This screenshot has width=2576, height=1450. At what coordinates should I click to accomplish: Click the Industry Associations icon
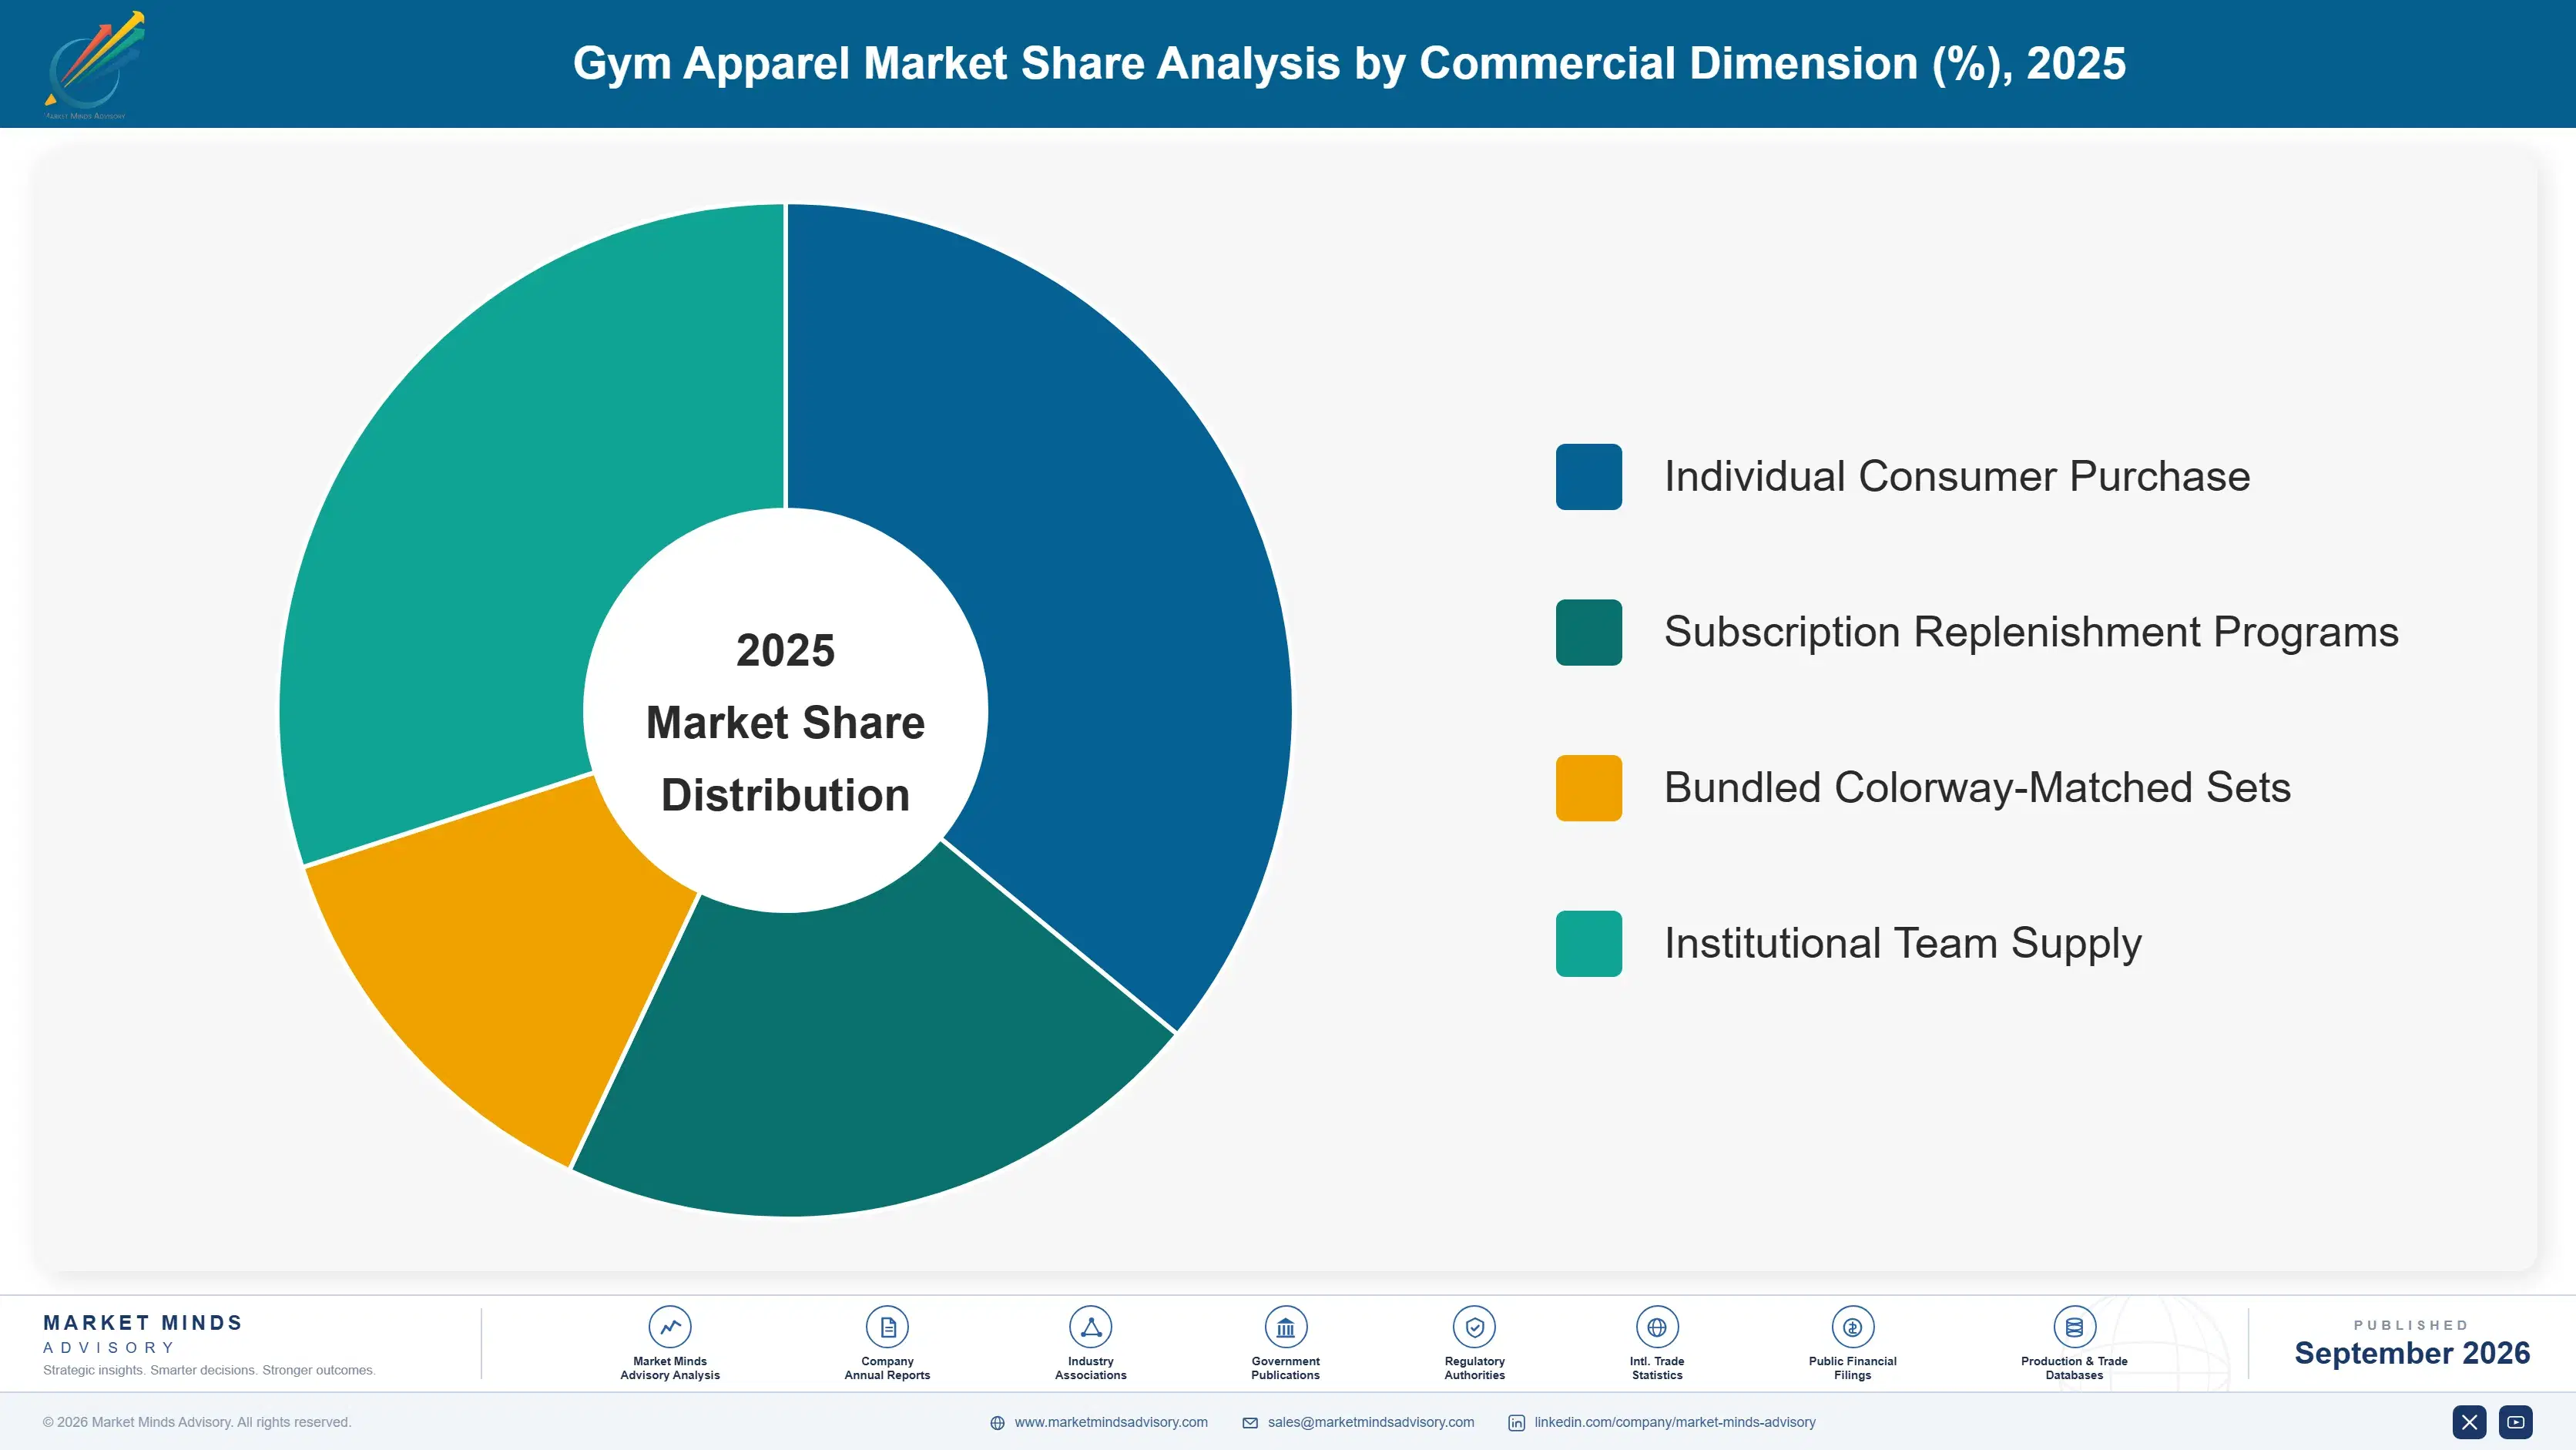tap(1090, 1327)
